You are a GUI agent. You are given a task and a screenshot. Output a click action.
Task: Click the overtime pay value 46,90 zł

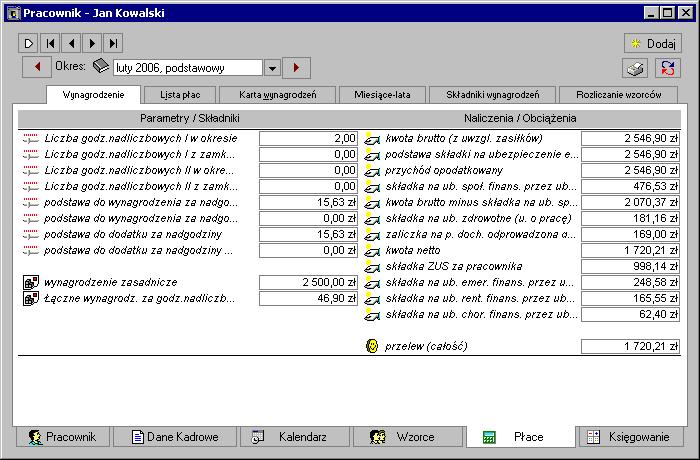(308, 298)
